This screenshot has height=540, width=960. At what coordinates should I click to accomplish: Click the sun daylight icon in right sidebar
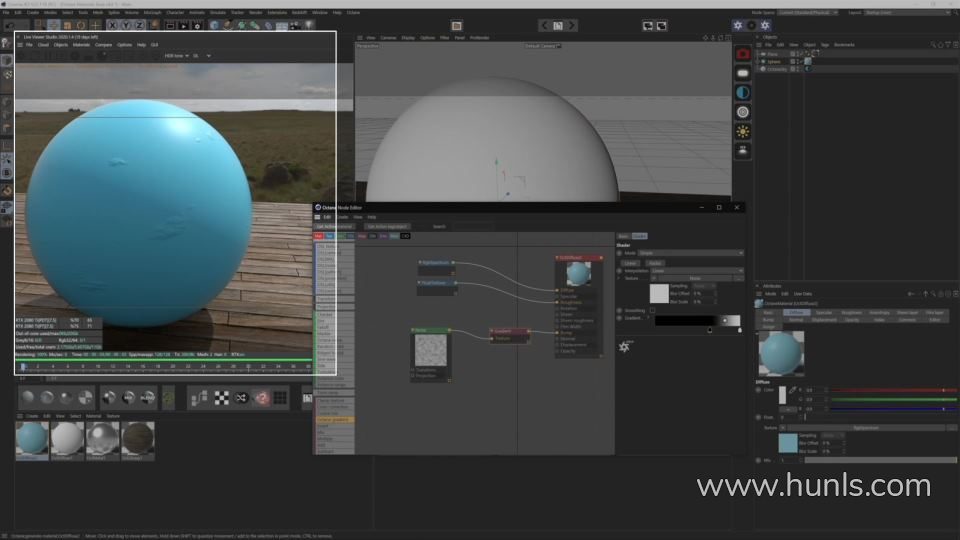point(743,131)
